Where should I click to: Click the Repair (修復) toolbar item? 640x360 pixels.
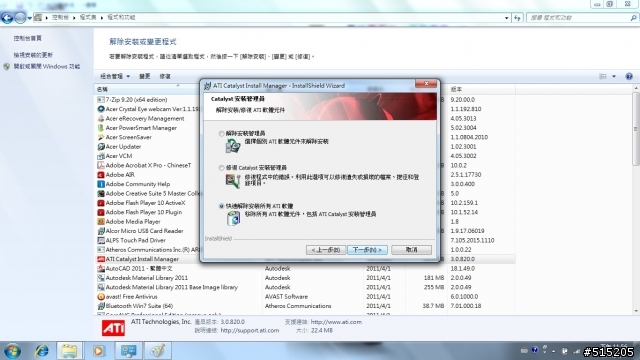[165, 76]
